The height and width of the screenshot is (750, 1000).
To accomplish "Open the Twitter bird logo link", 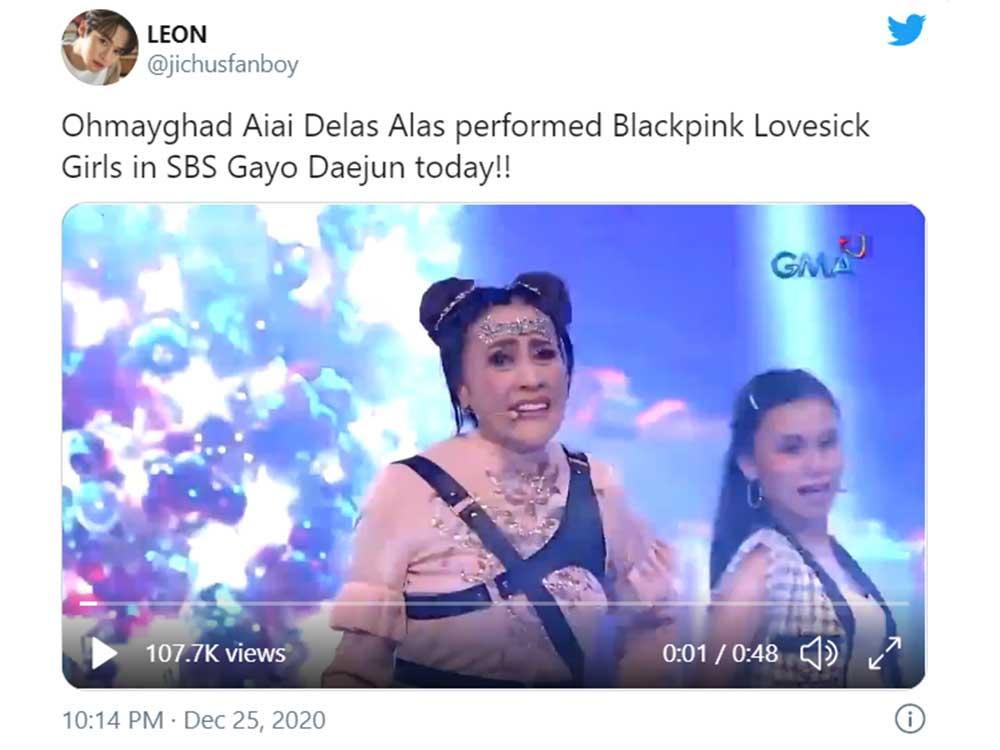I will point(906,30).
